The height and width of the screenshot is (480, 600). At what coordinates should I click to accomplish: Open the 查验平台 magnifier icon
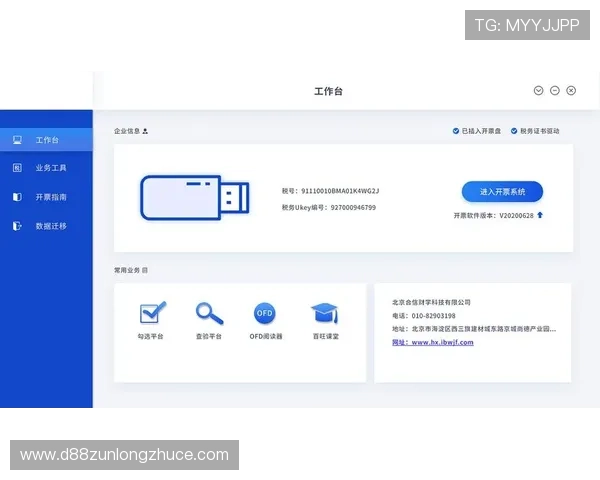tap(209, 313)
